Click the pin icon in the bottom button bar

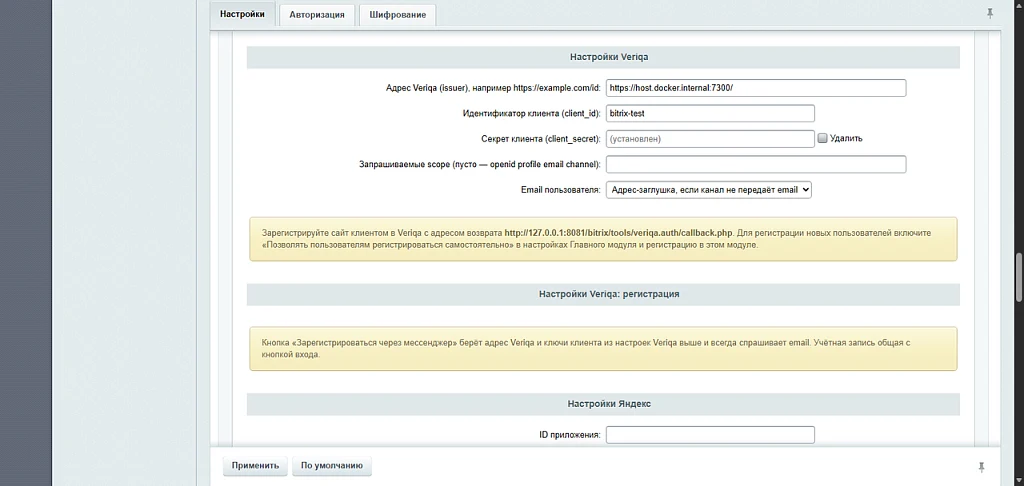982,467
